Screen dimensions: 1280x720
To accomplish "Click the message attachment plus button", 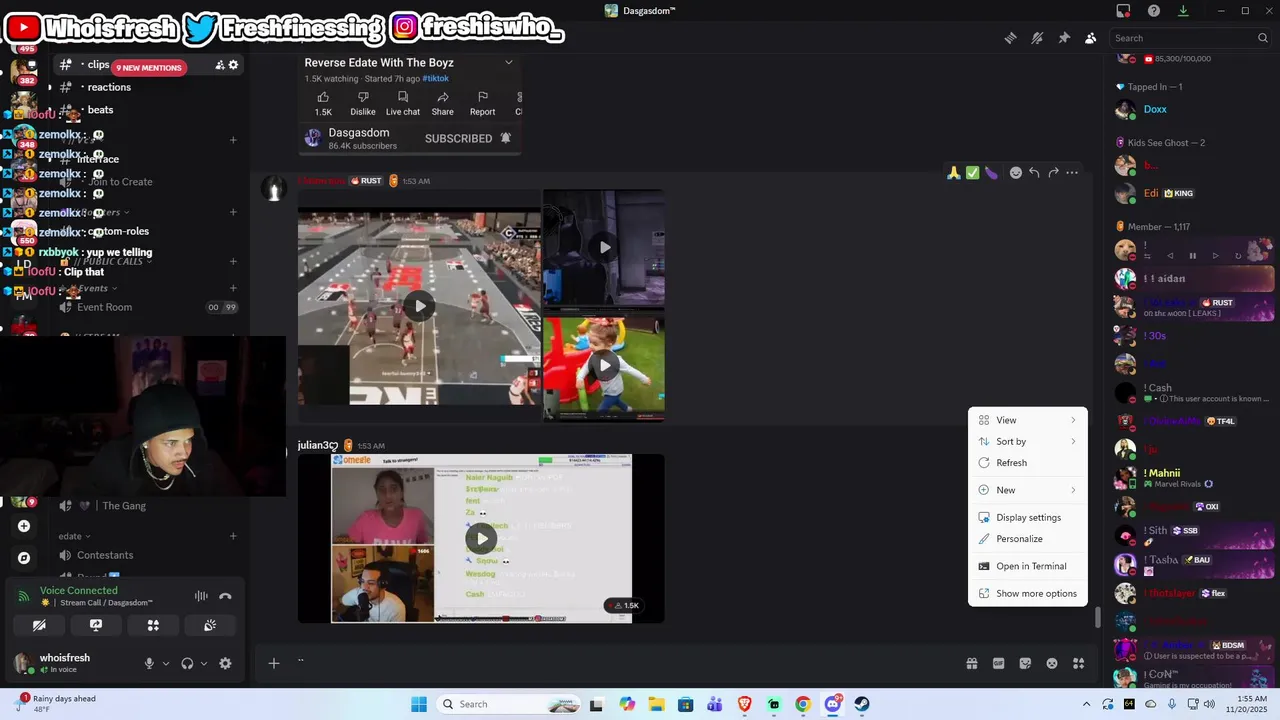I will point(273,663).
